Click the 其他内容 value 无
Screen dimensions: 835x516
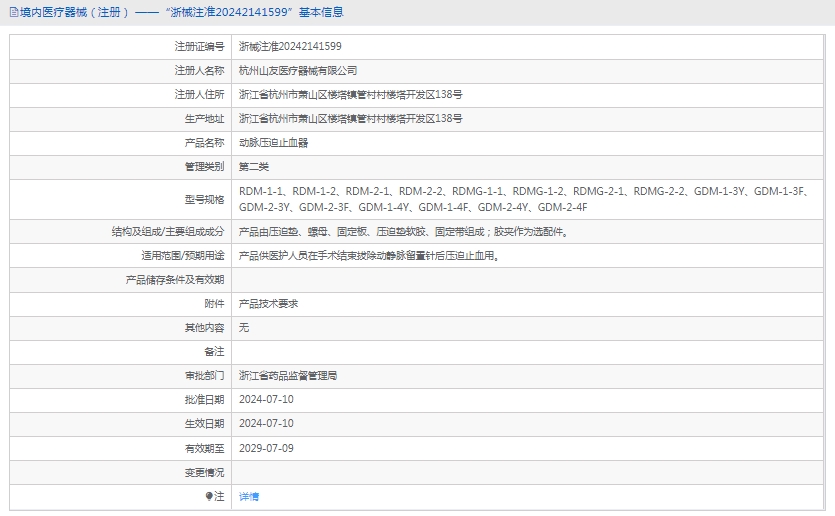pyautogui.click(x=244, y=327)
